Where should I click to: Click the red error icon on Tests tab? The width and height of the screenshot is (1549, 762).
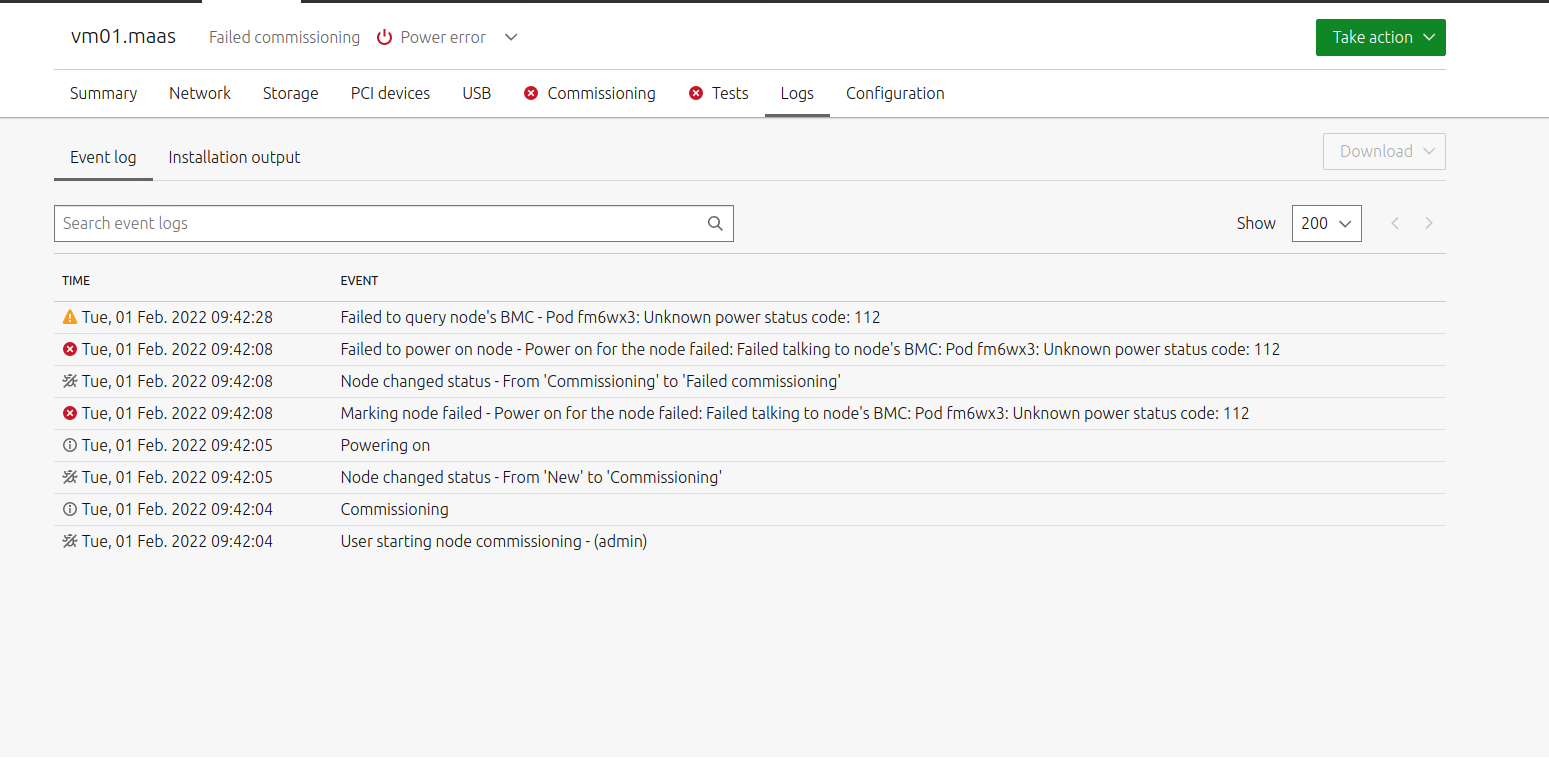(x=696, y=93)
